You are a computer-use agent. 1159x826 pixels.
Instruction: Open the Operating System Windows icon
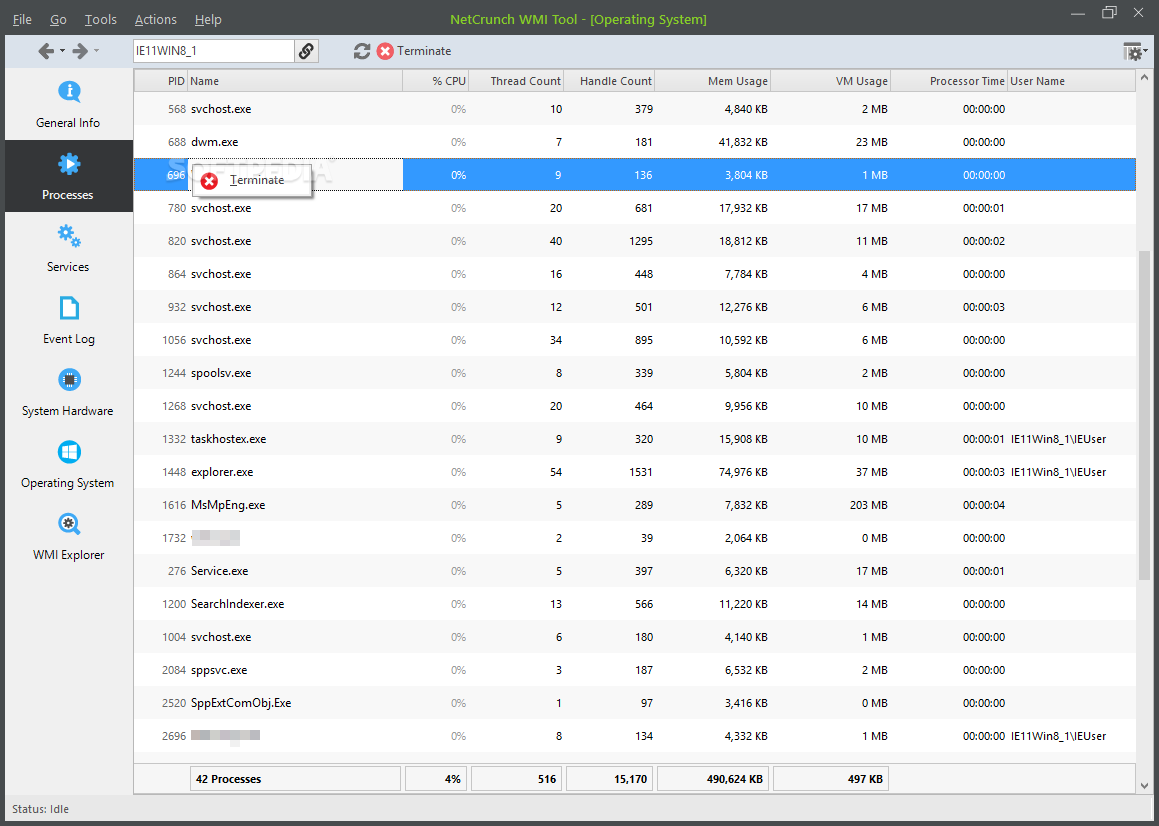(69, 452)
